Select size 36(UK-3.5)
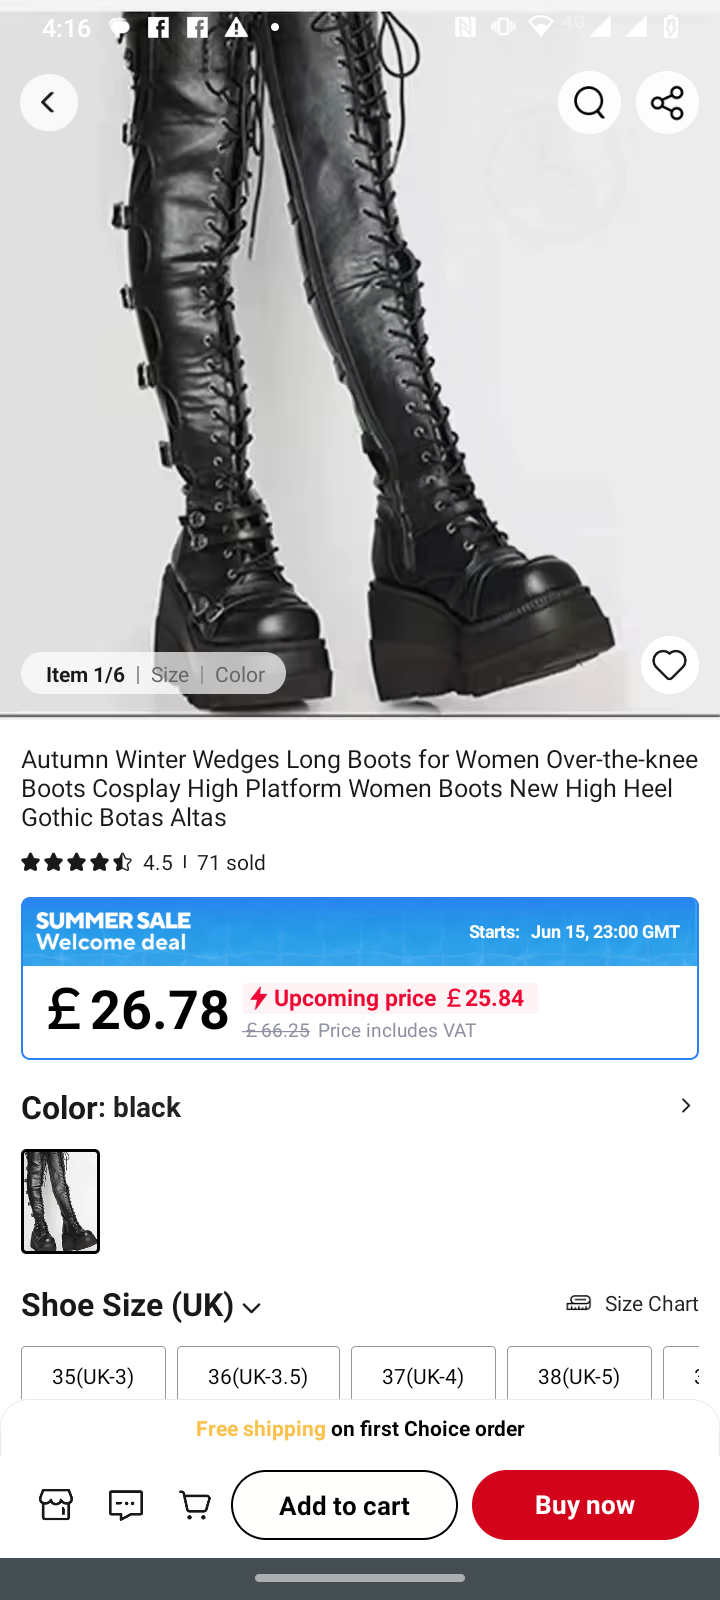This screenshot has height=1600, width=720. point(258,1375)
